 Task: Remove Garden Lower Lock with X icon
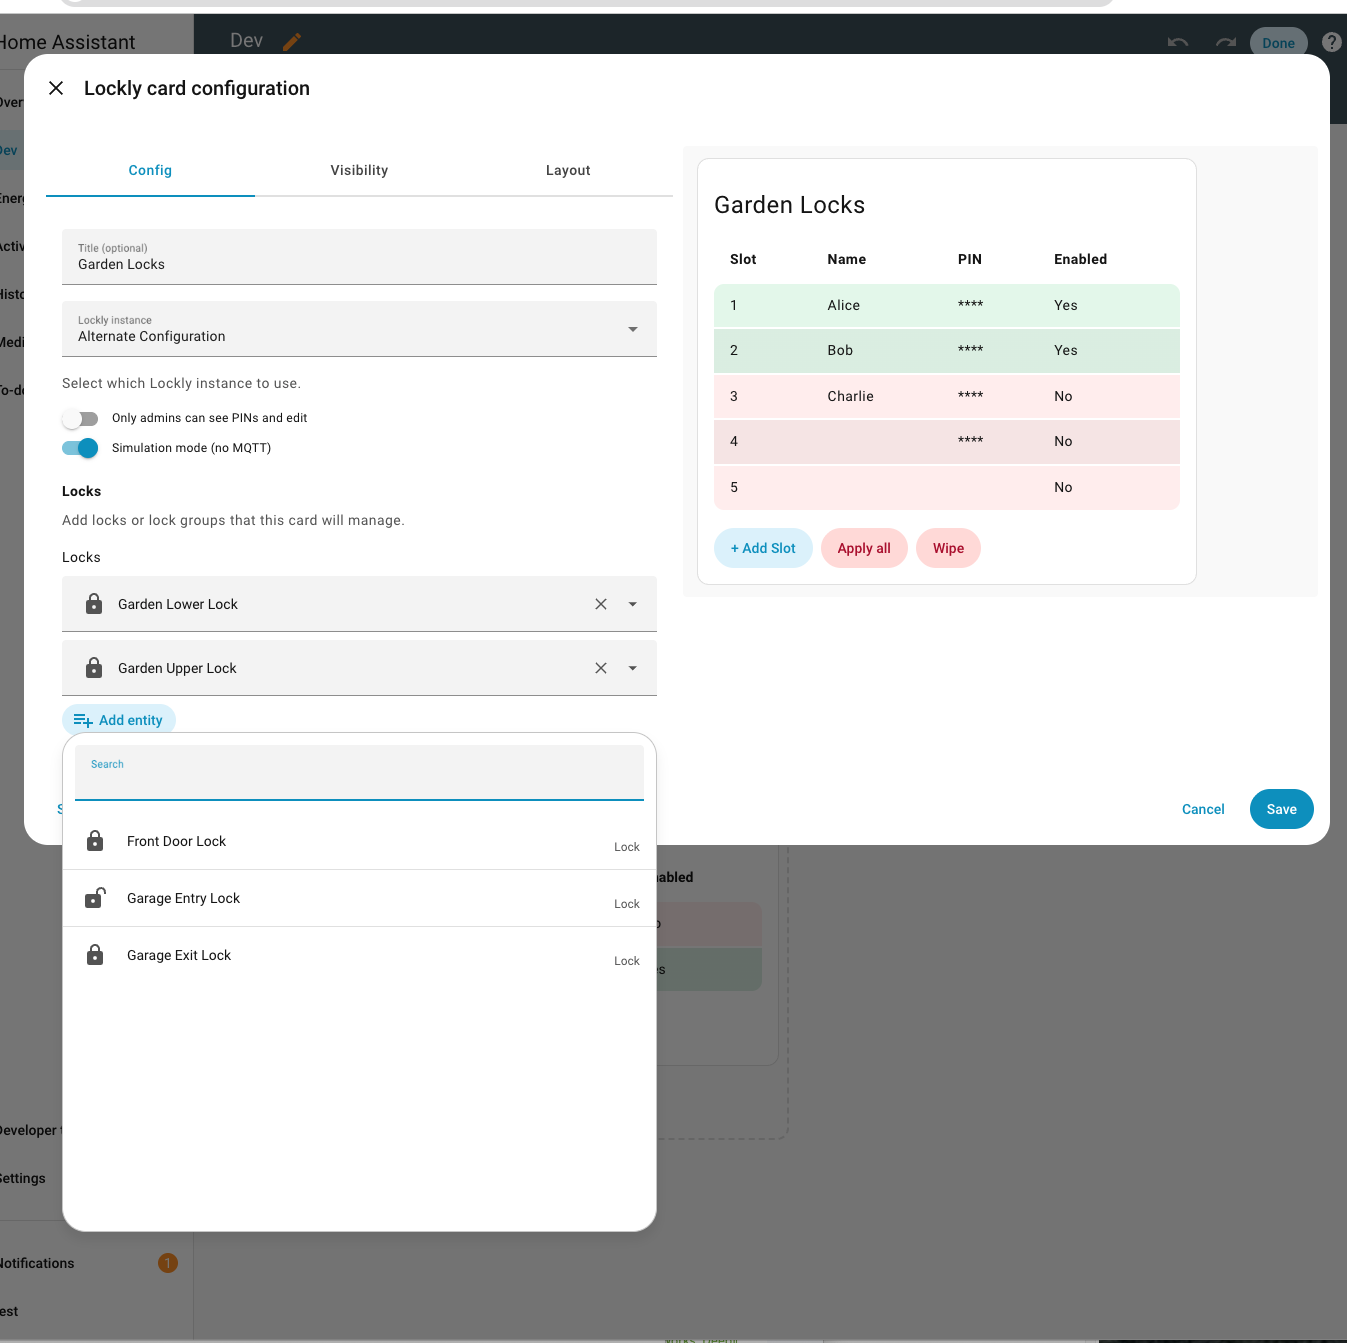point(601,604)
